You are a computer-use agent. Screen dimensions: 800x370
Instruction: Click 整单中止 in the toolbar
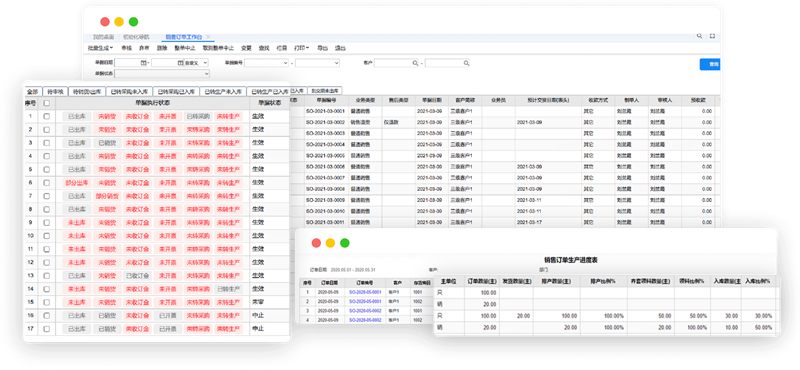(x=185, y=48)
